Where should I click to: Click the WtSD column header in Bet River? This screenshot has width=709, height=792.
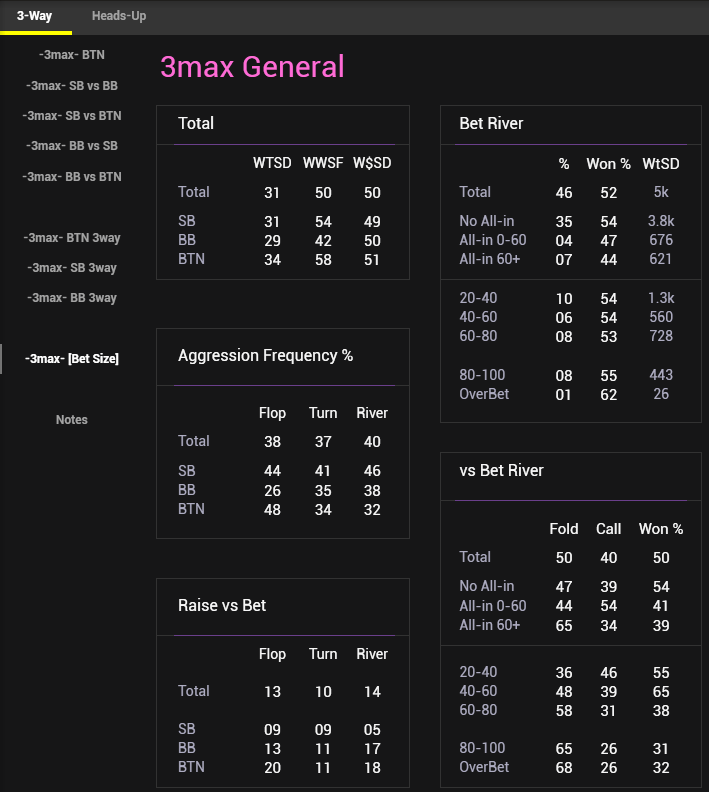tap(661, 163)
